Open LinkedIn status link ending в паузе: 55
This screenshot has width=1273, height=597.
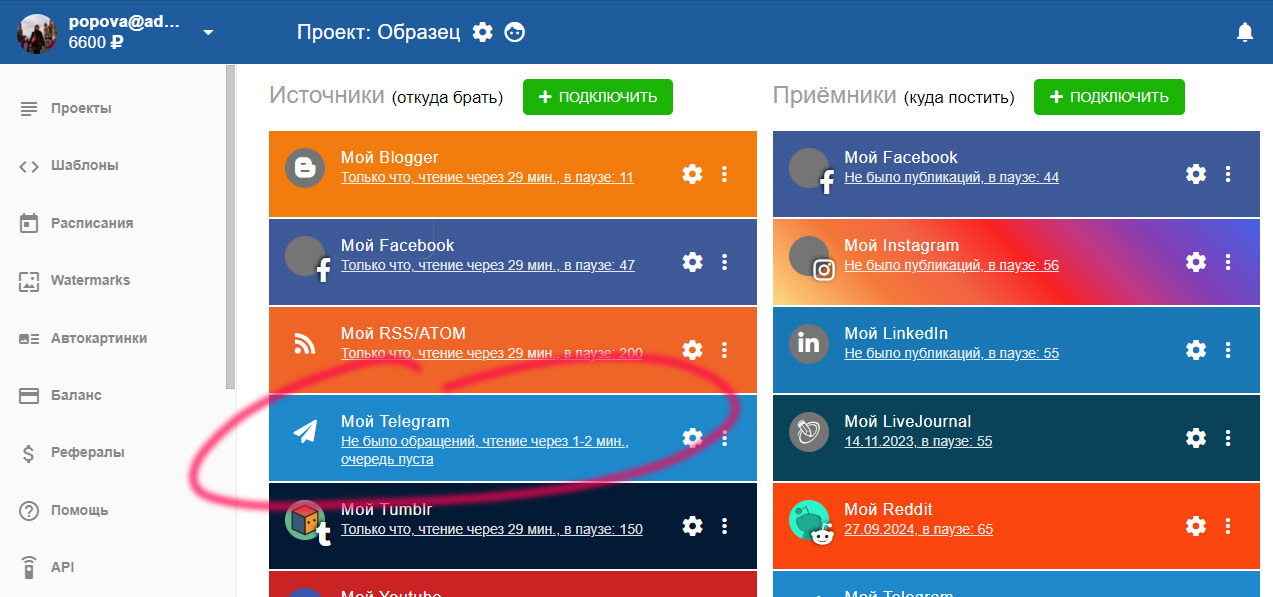(x=952, y=354)
